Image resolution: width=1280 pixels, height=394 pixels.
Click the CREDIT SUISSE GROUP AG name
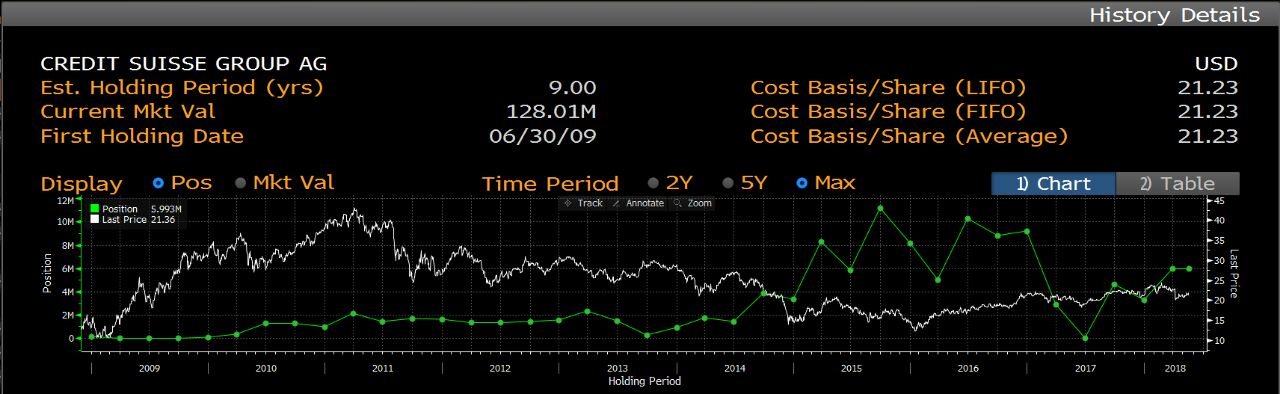[x=183, y=64]
